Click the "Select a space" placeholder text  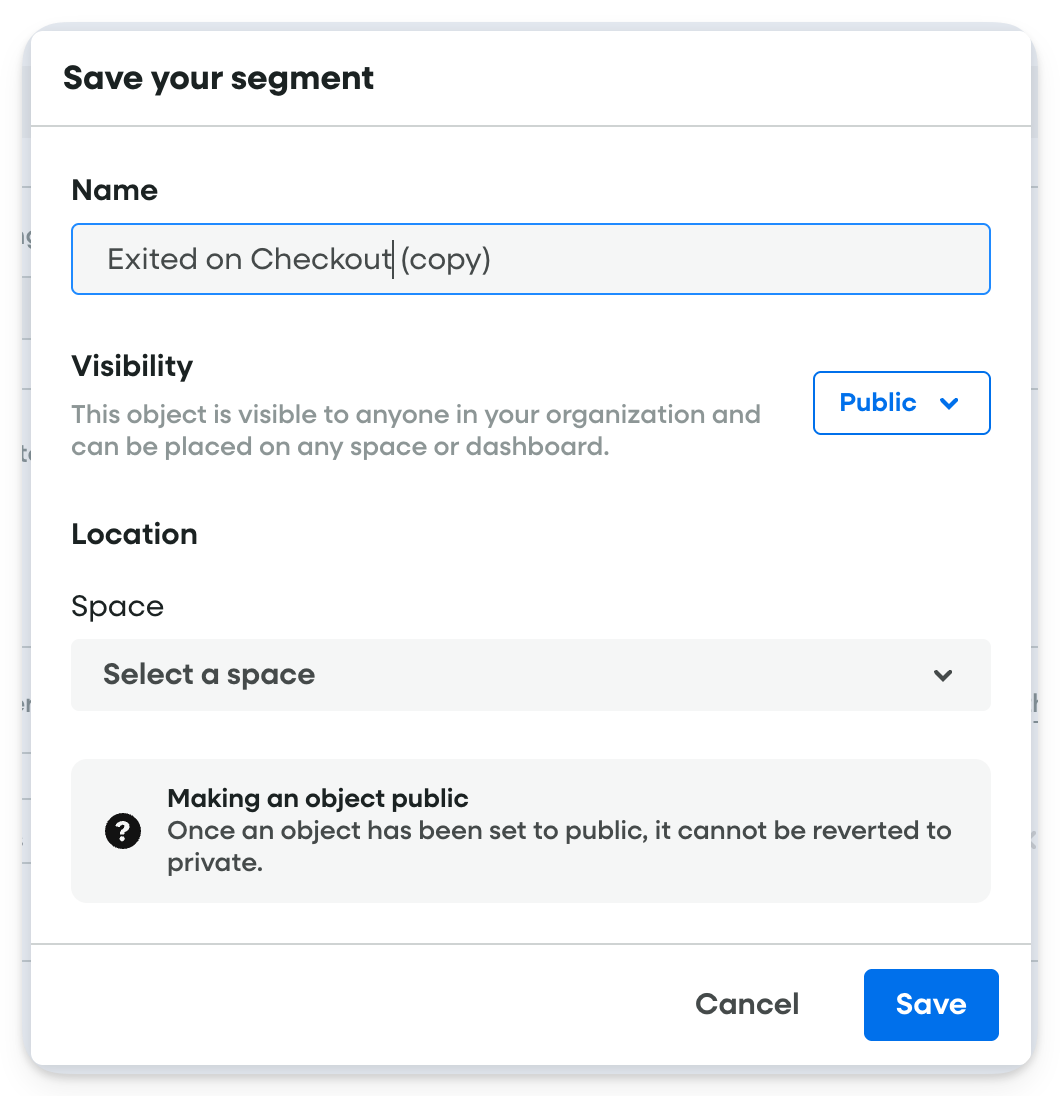209,675
